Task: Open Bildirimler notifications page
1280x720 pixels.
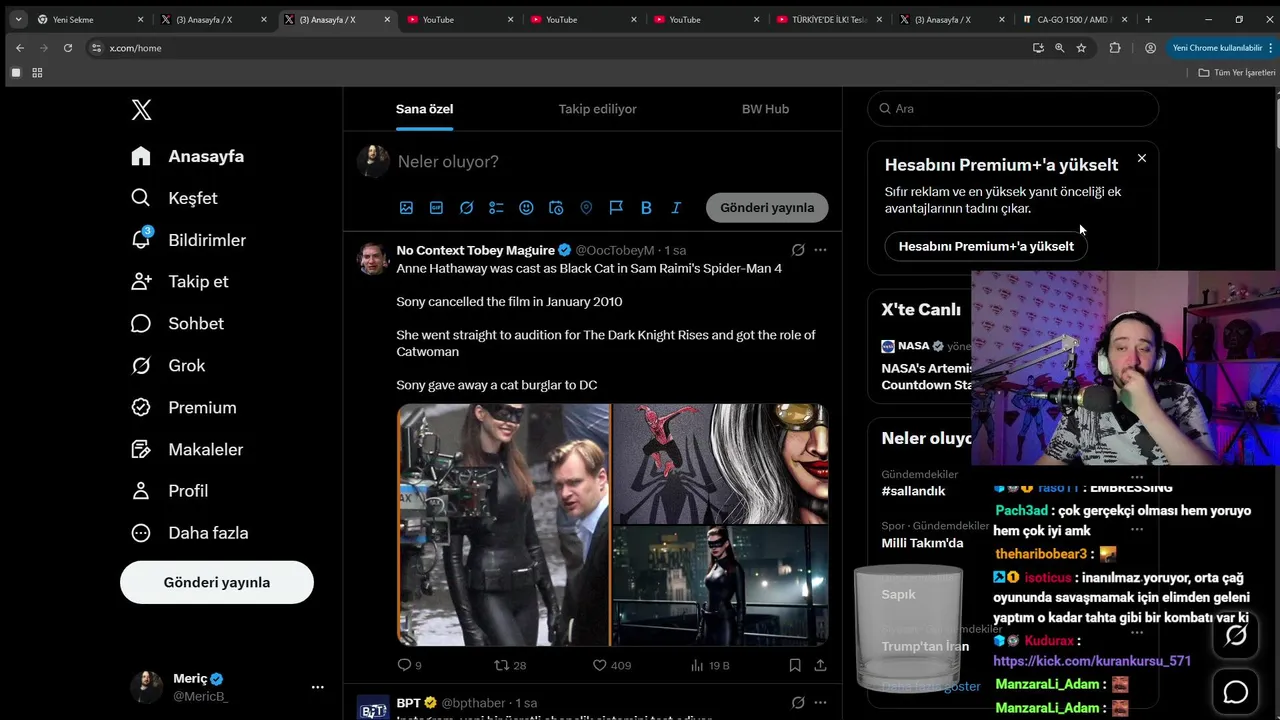Action: coord(188,240)
